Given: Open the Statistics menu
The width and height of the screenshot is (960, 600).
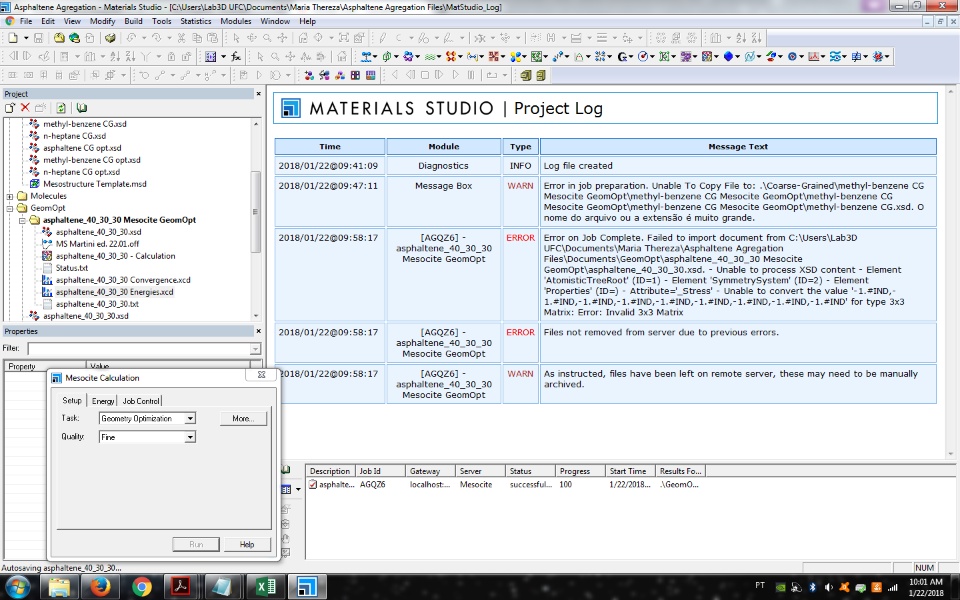Looking at the screenshot, I should [196, 21].
